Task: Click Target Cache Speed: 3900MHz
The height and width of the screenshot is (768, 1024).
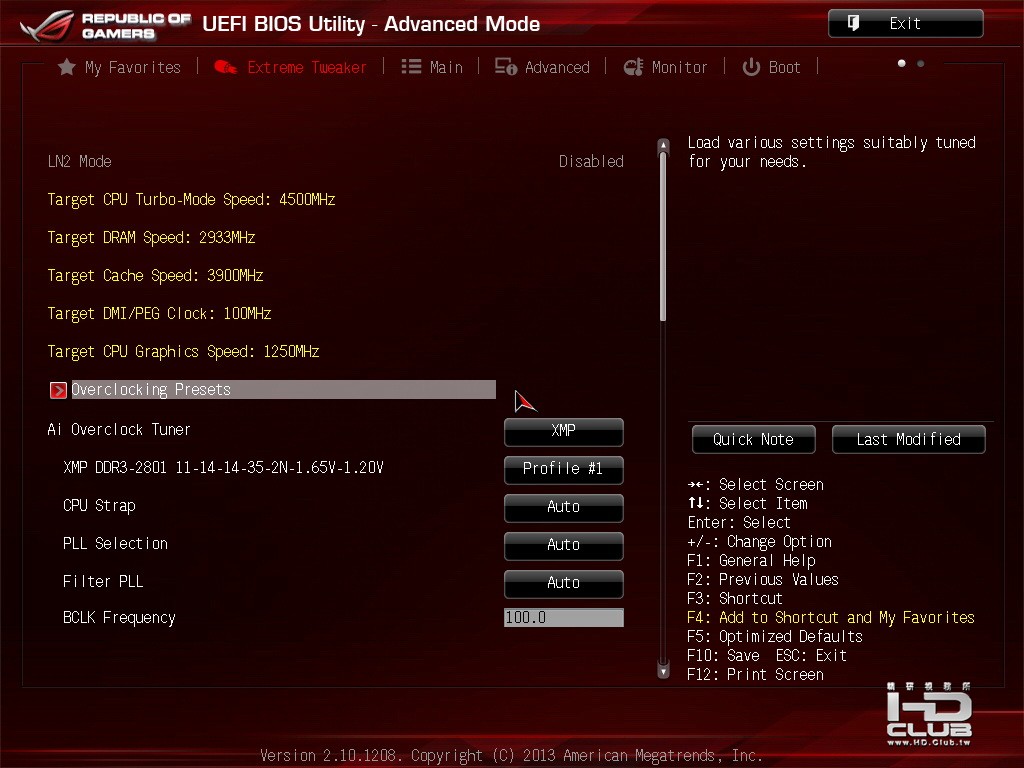Action: 155,276
